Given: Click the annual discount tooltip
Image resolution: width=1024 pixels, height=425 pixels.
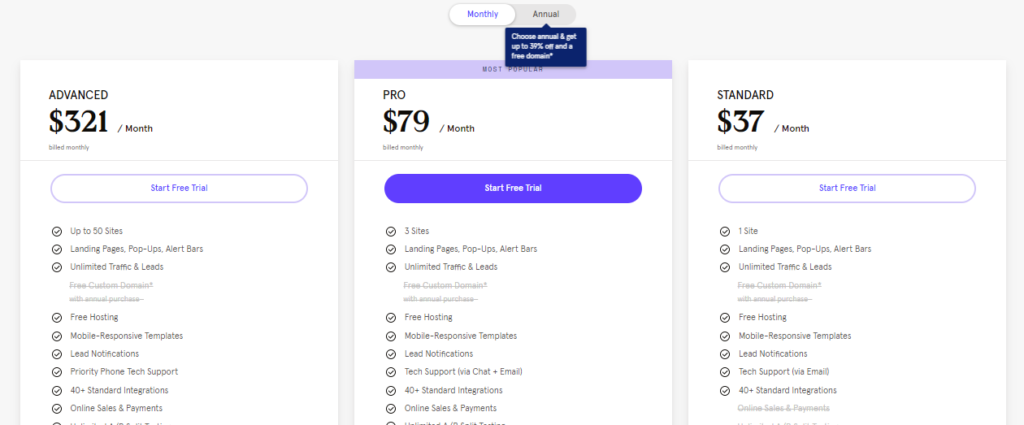Looking at the screenshot, I should pos(545,47).
